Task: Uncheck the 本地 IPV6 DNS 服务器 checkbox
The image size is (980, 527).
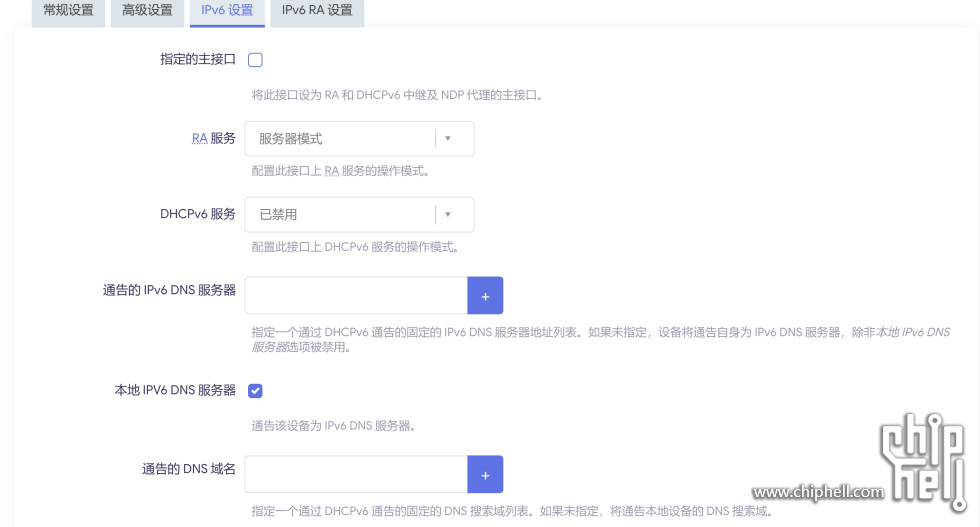Action: tap(255, 391)
